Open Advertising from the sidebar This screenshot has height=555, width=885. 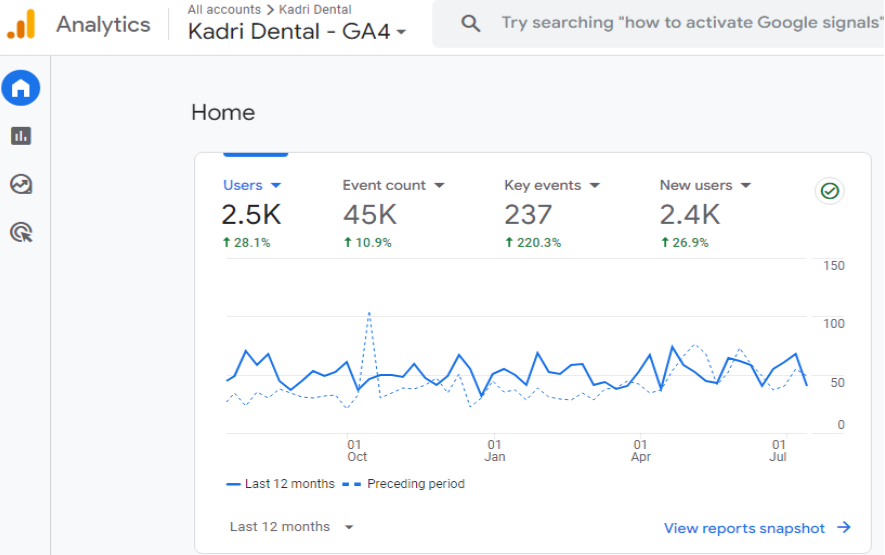[21, 232]
